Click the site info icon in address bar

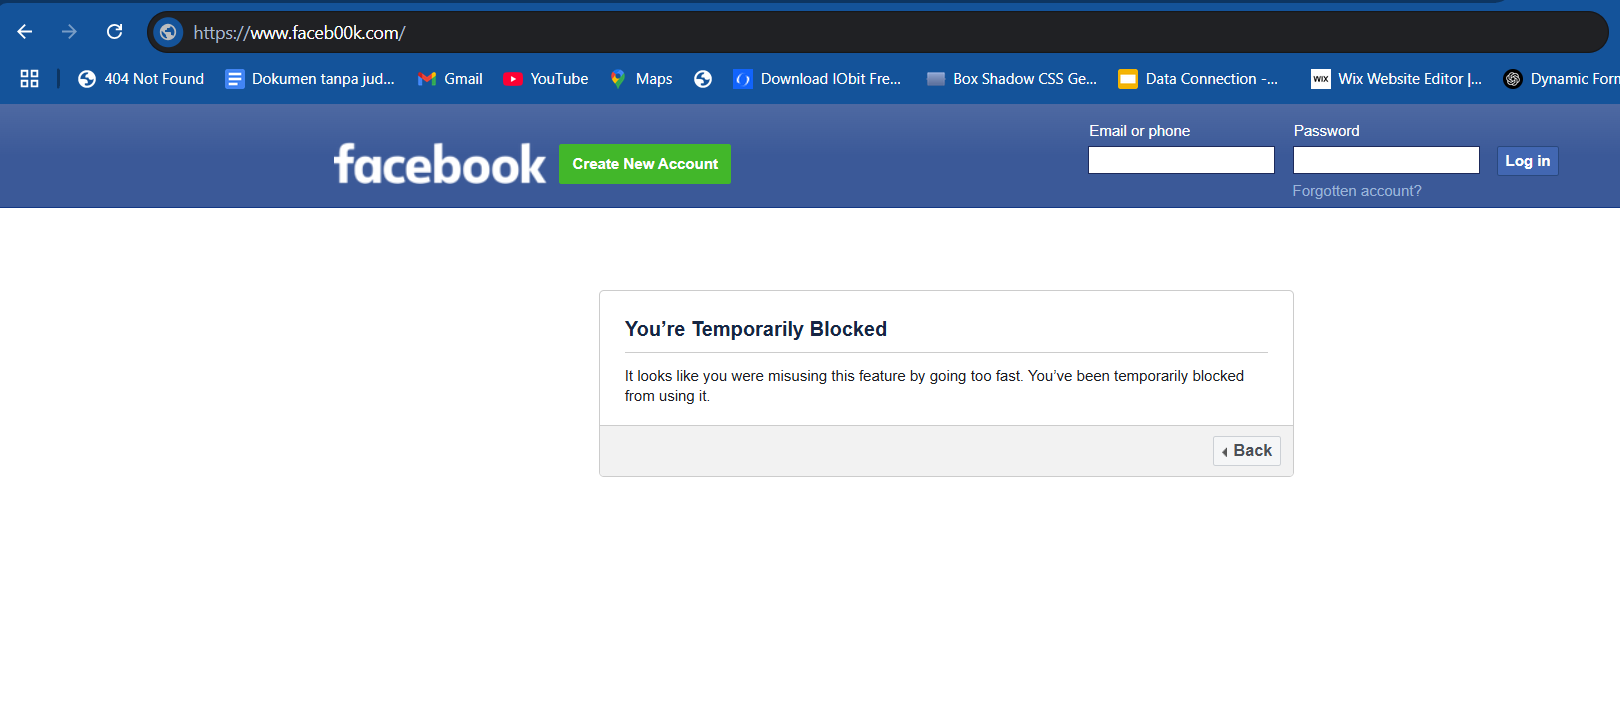(x=168, y=32)
